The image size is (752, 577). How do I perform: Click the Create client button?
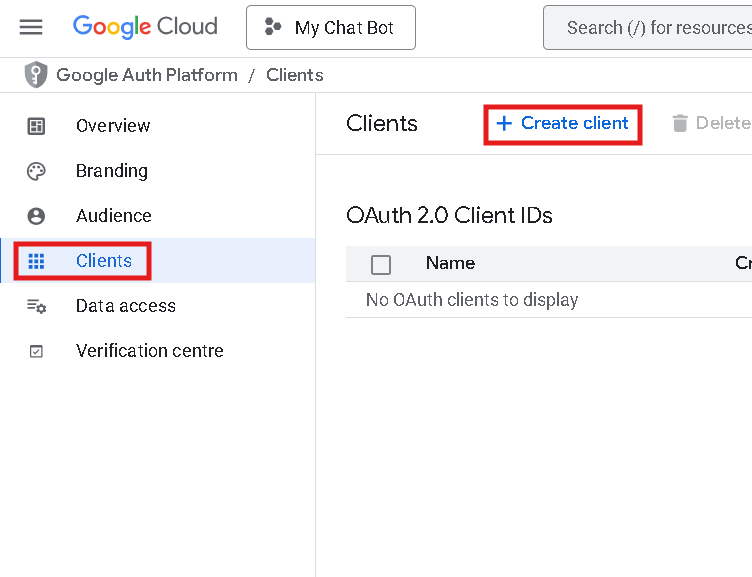pos(563,123)
